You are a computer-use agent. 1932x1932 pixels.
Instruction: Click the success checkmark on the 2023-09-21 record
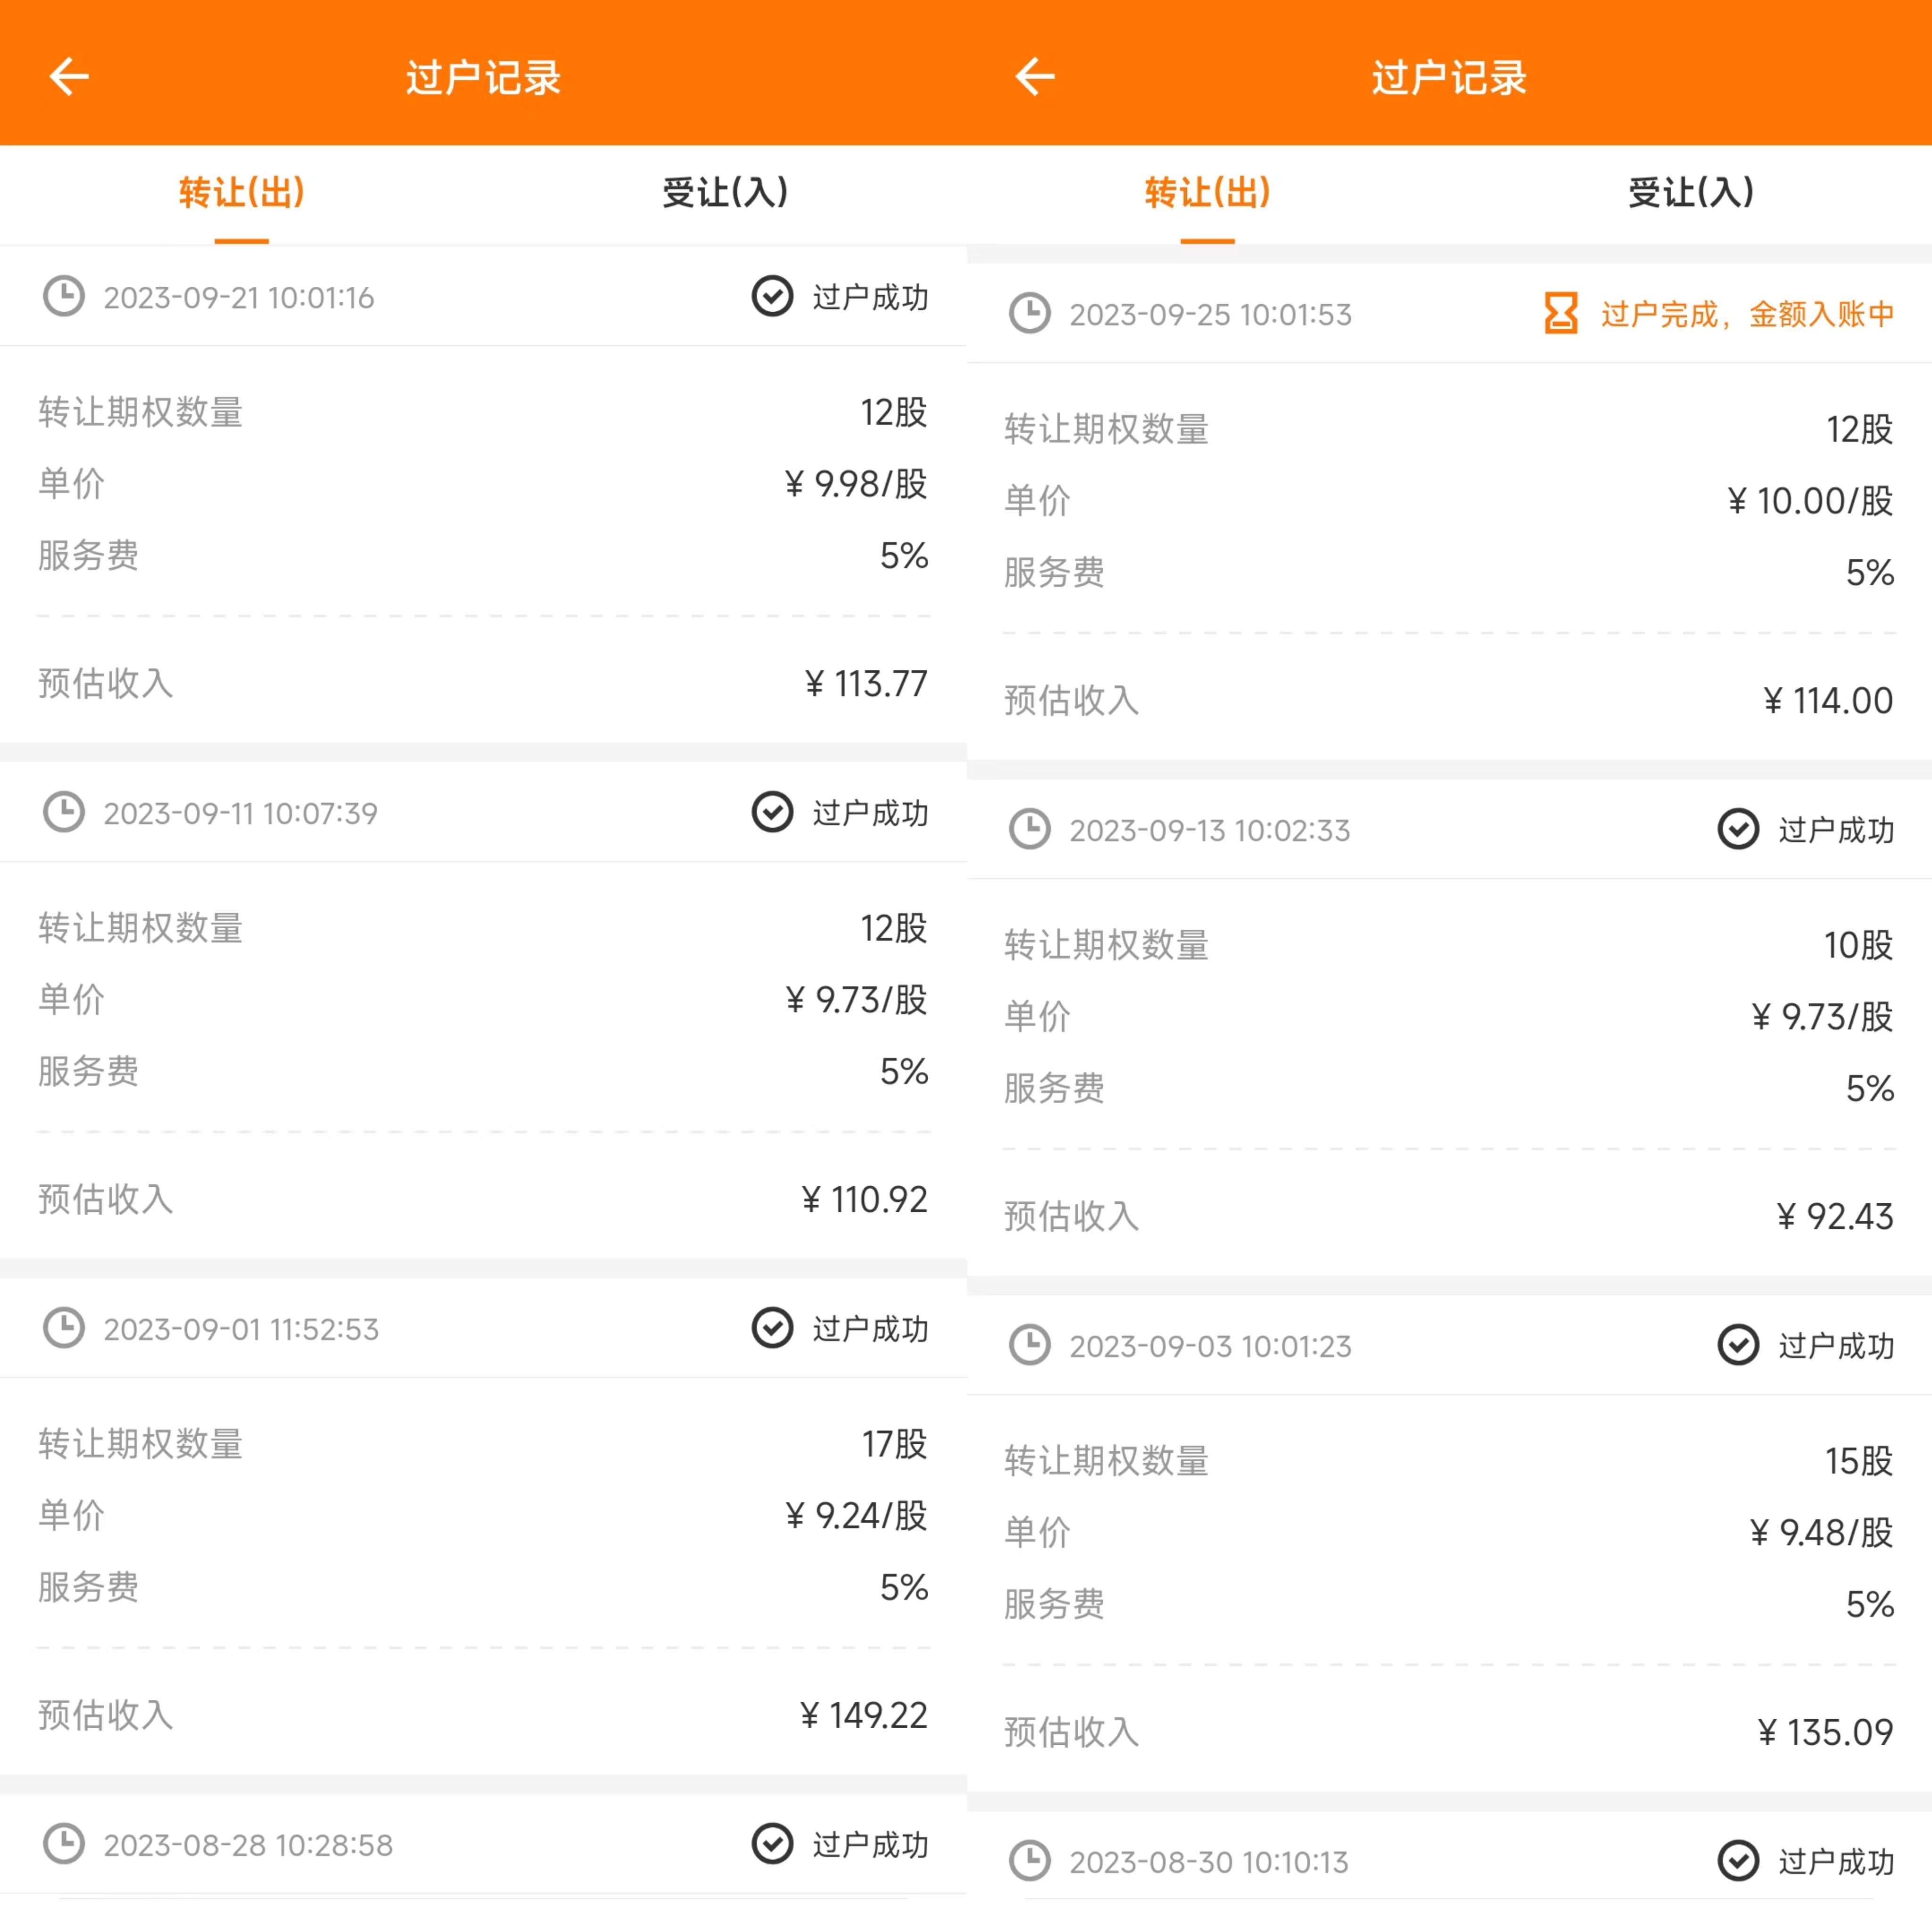(772, 296)
